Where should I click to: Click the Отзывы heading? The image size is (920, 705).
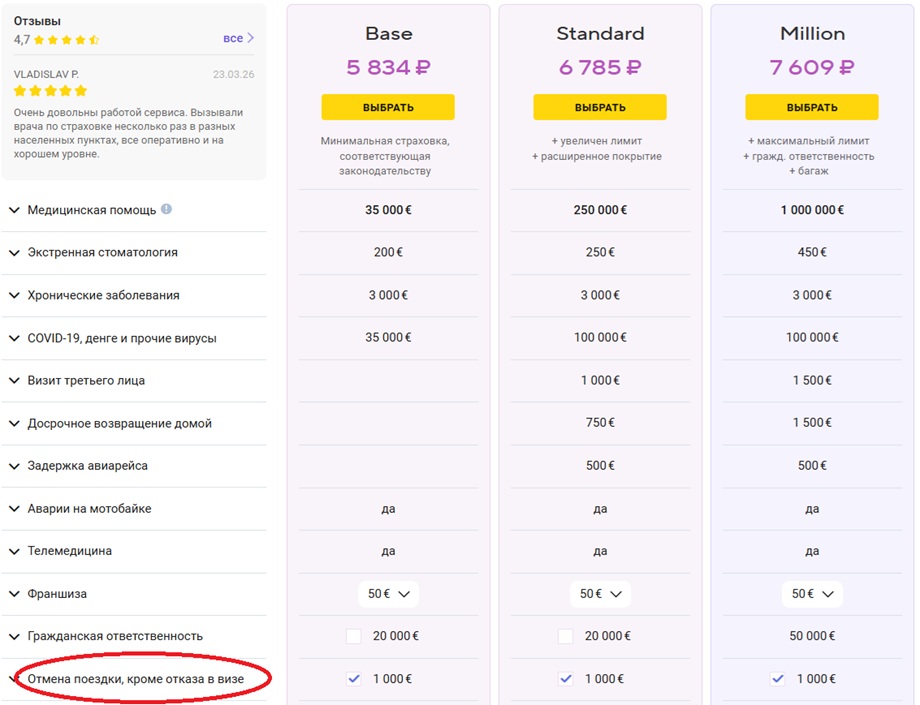(37, 21)
